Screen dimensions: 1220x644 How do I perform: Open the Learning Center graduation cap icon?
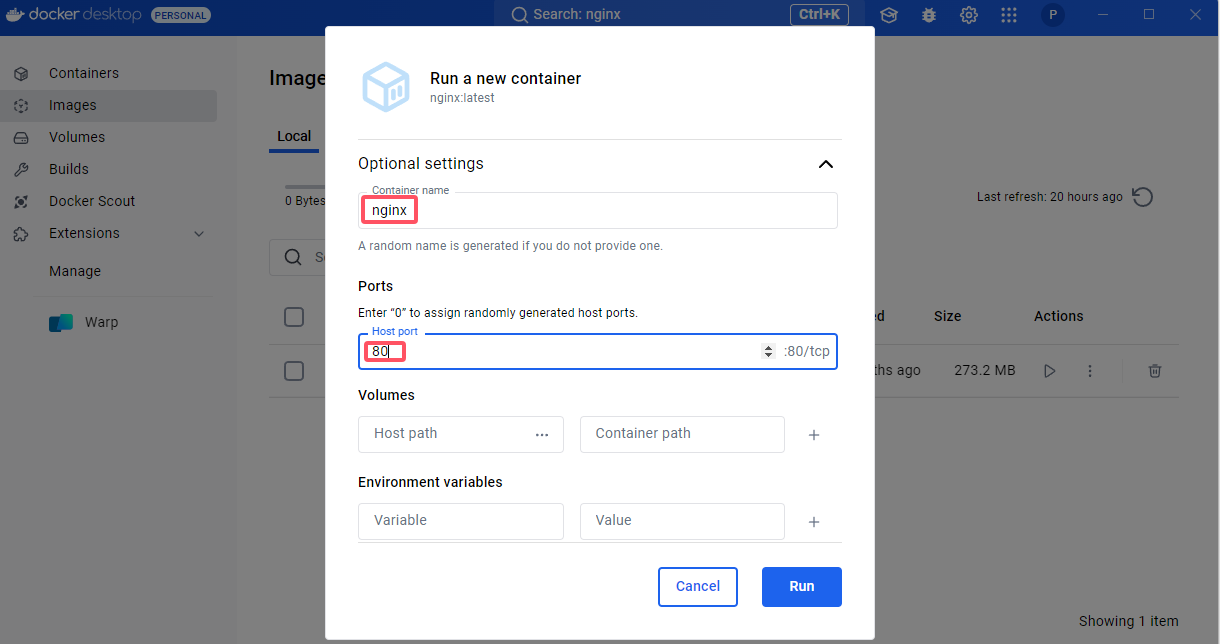click(888, 15)
